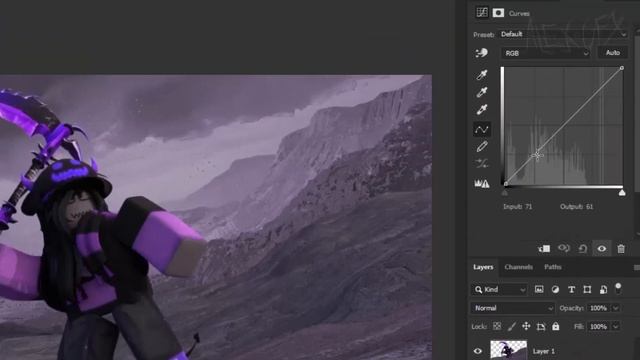Click the histogram clipping warning icon
Screen dimensions: 640x360
482,184
